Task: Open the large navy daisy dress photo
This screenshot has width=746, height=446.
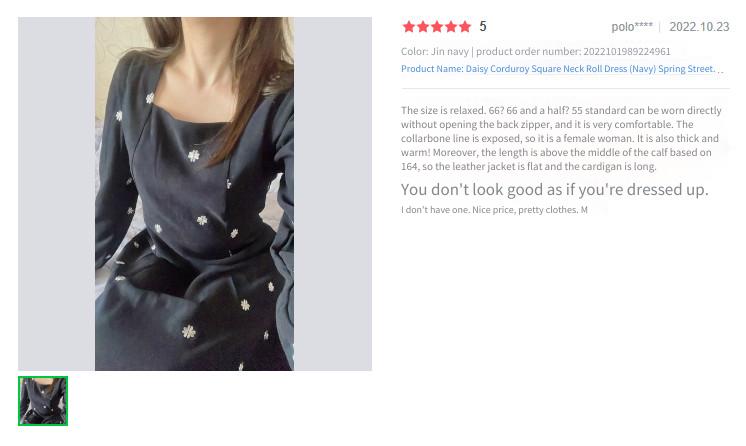Action: point(194,194)
